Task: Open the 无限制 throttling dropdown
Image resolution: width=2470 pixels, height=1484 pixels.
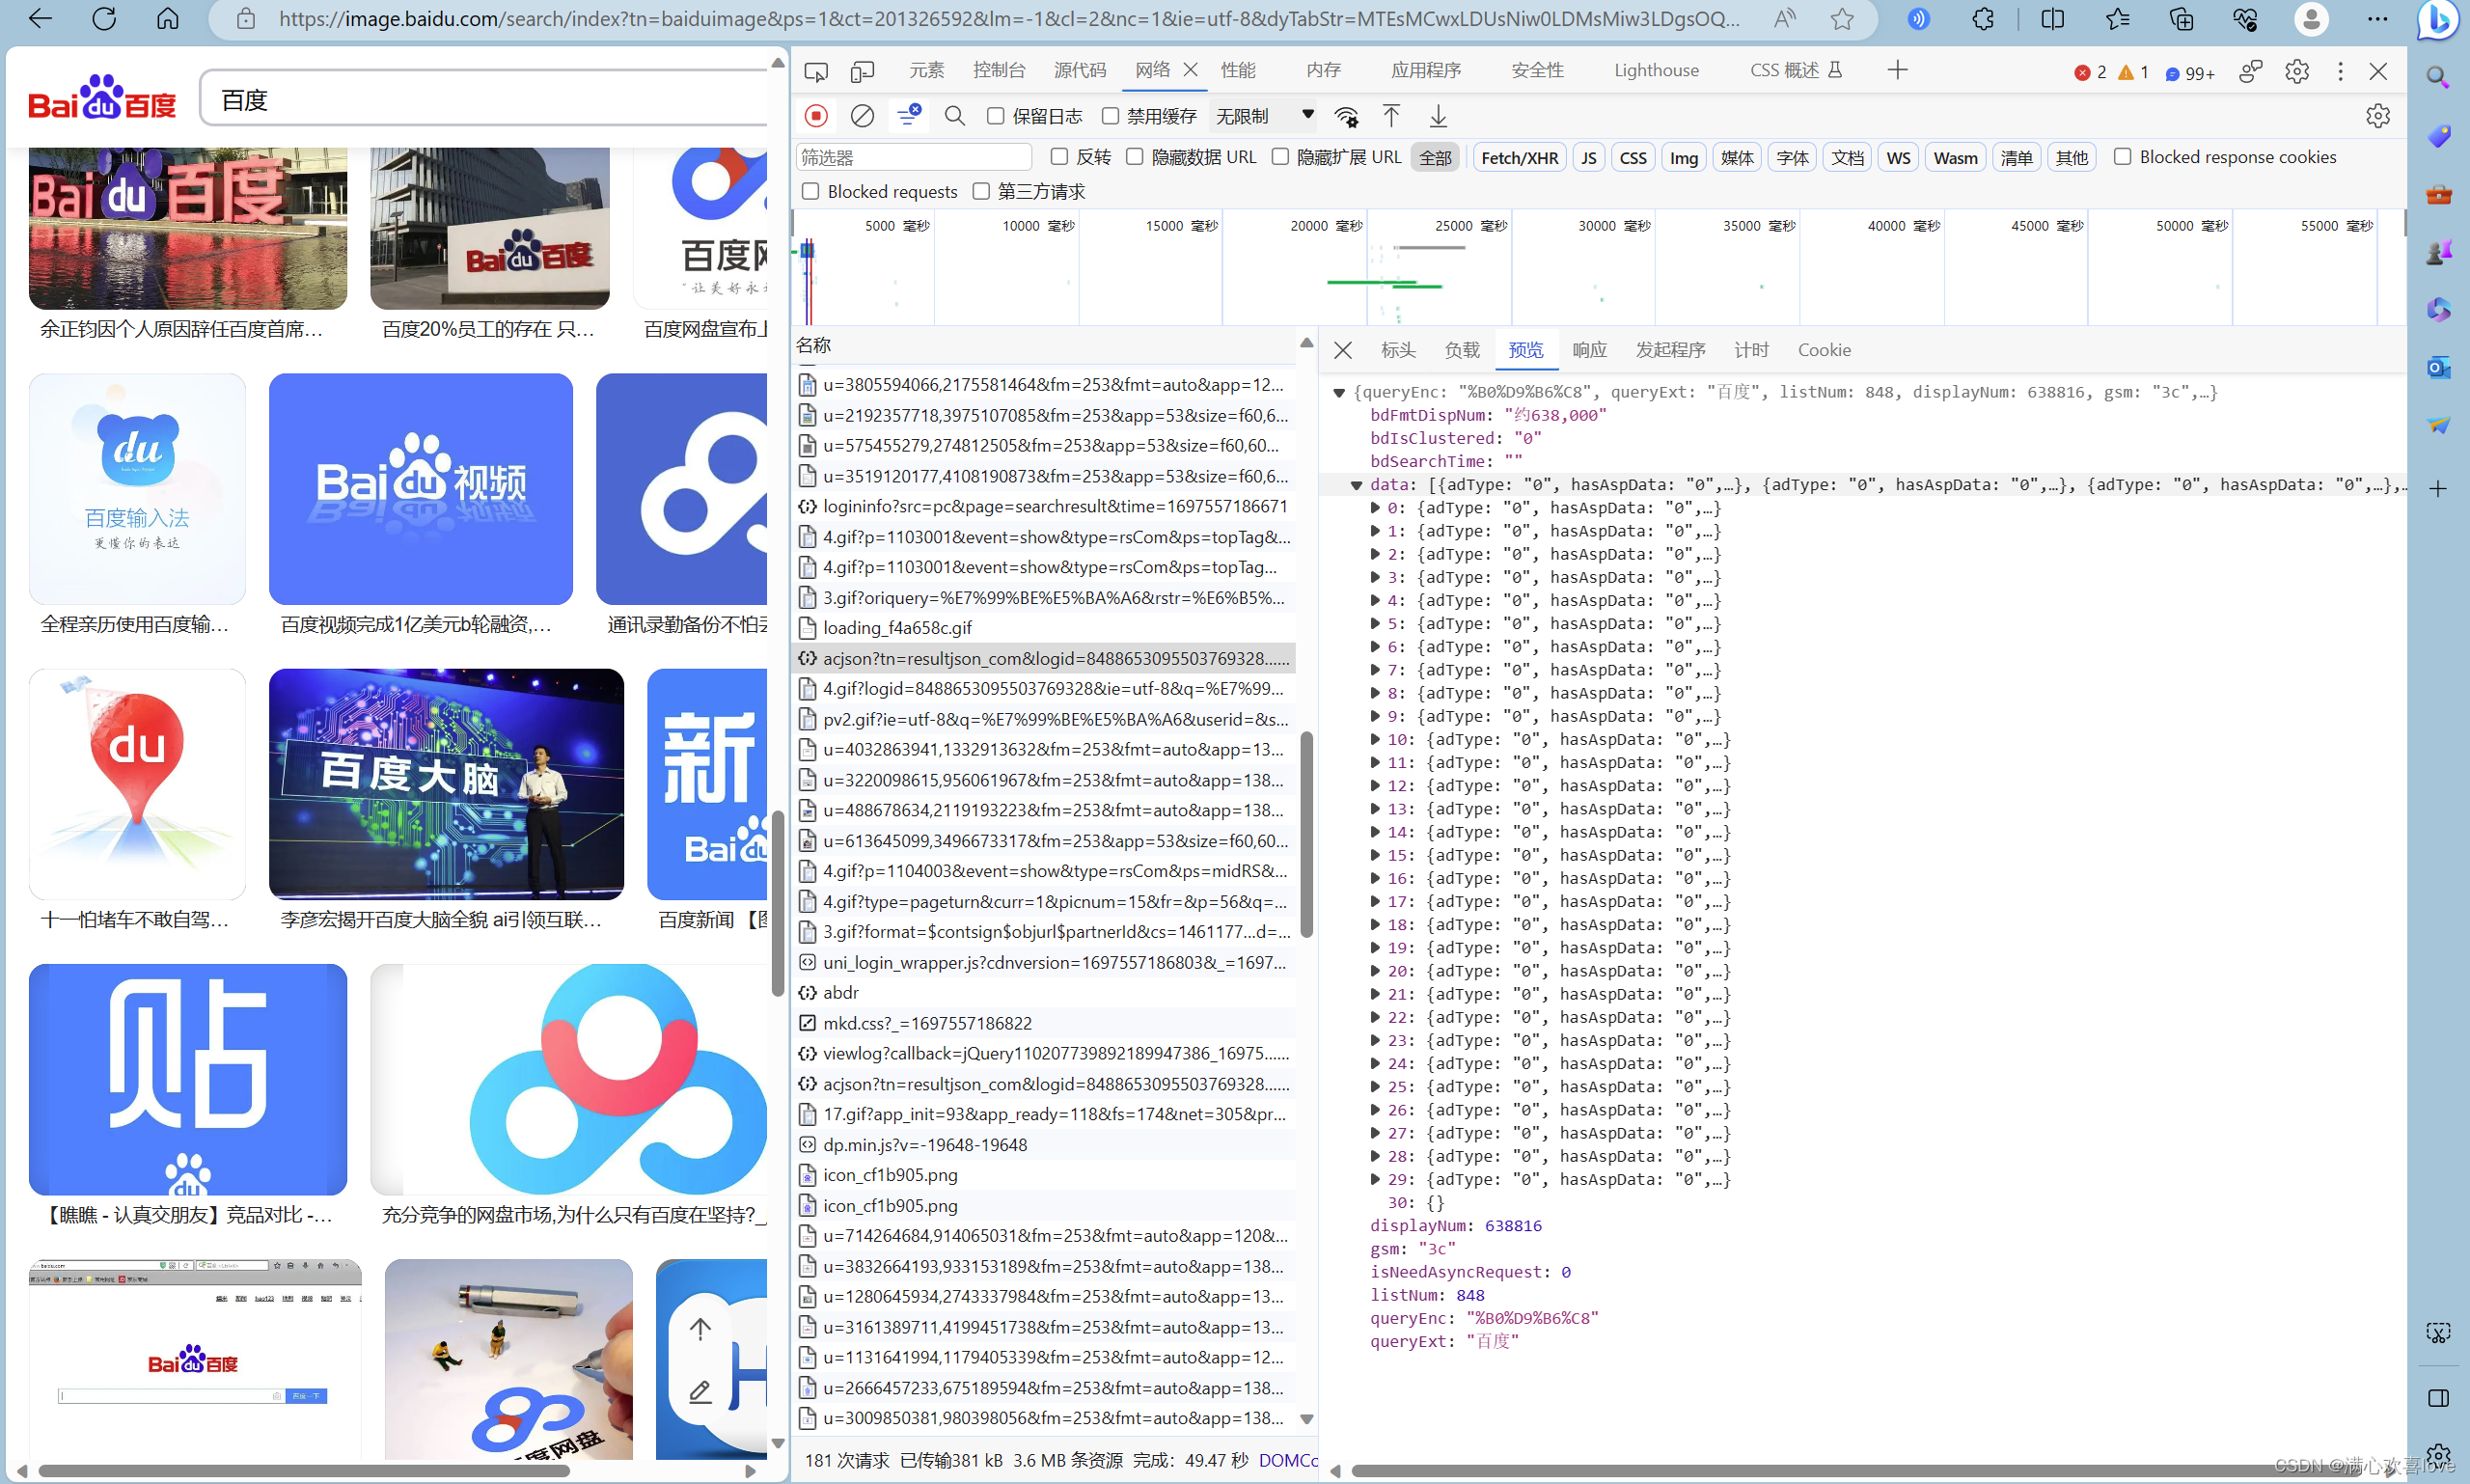Action: coord(1264,116)
